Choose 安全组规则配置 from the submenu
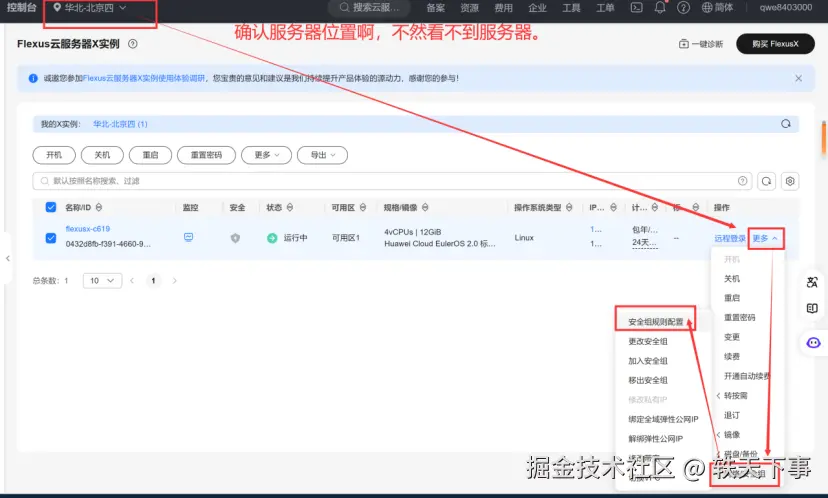The image size is (828, 498). tap(655, 322)
